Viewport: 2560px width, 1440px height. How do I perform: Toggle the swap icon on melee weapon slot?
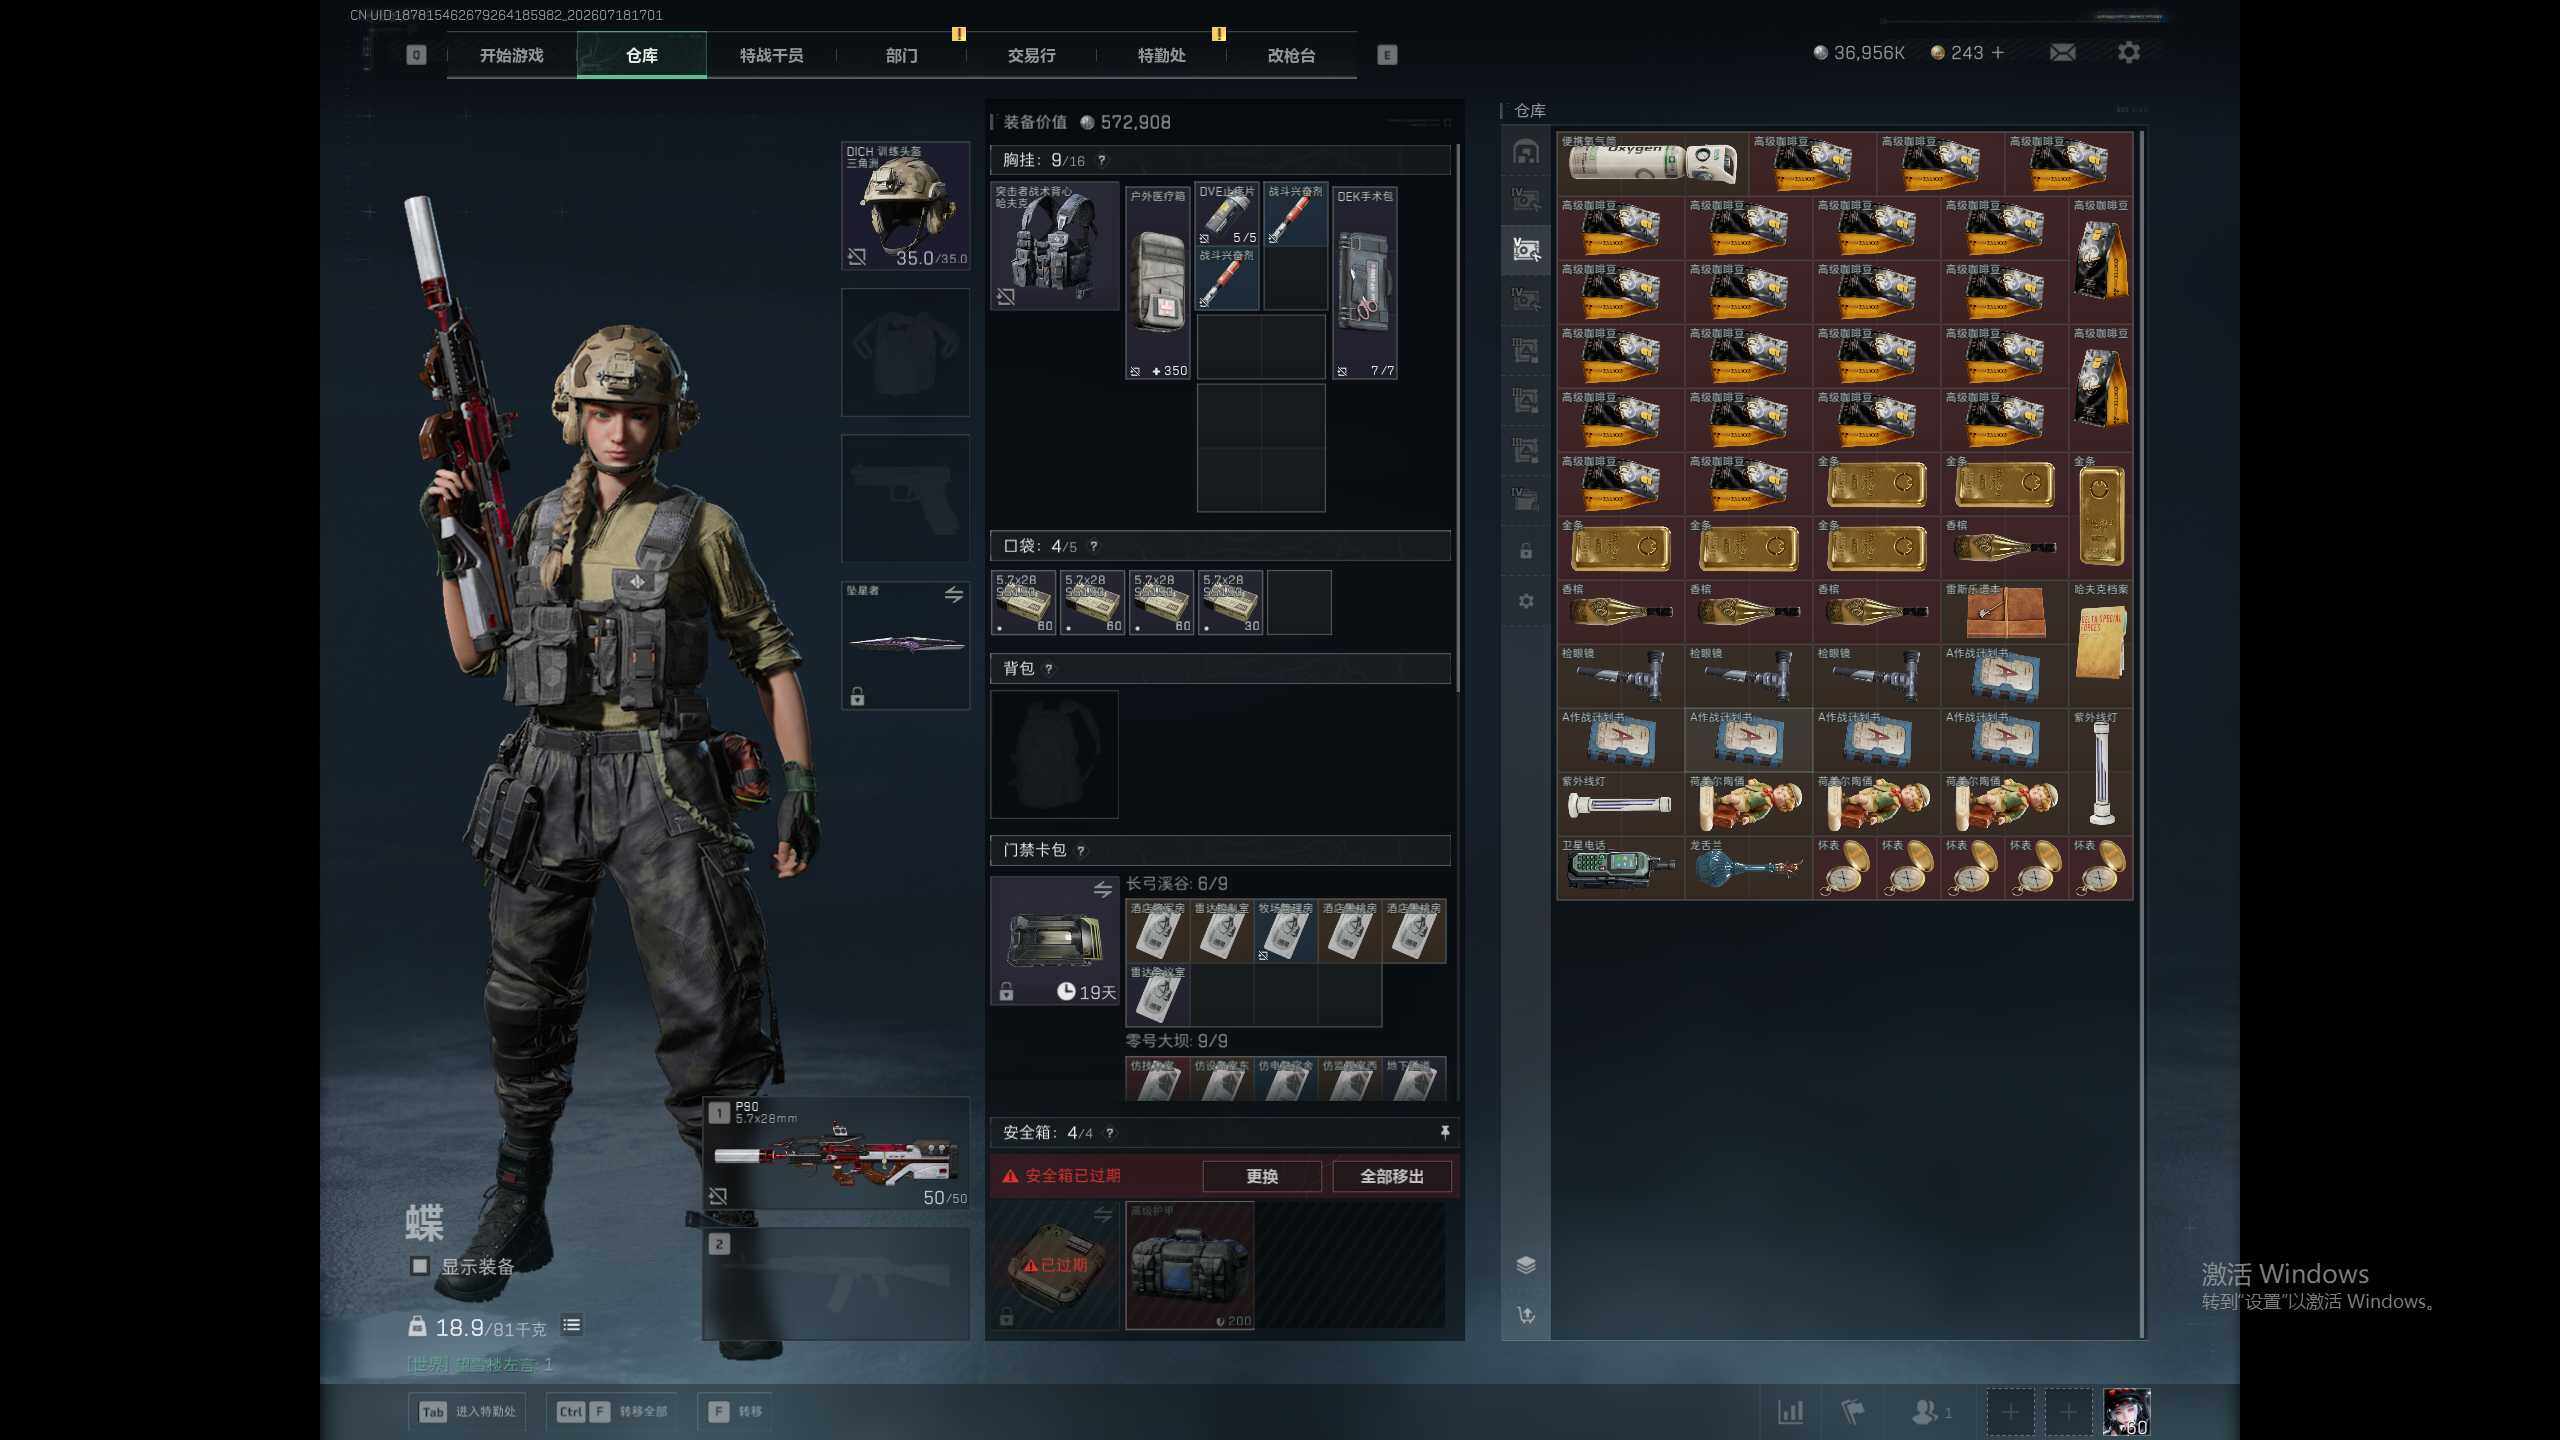click(x=953, y=595)
